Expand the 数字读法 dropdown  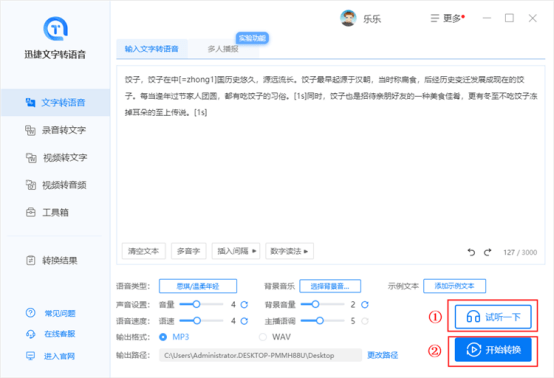[289, 251]
